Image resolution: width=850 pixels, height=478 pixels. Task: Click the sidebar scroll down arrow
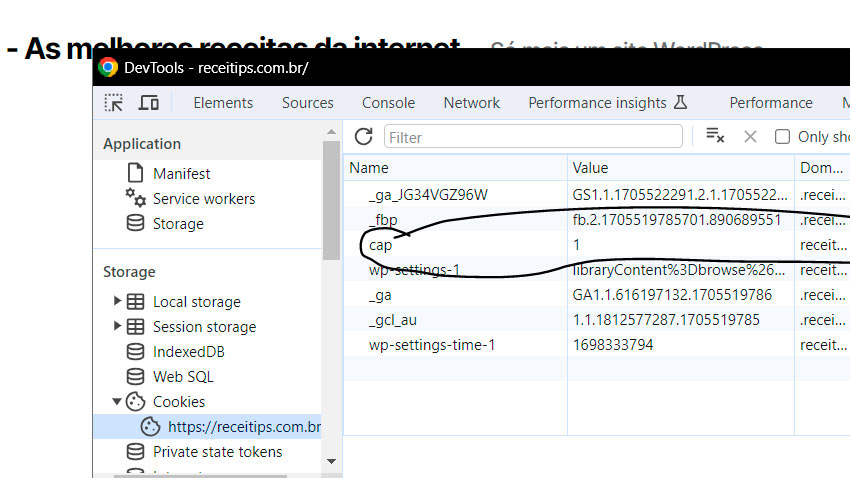pyautogui.click(x=331, y=461)
